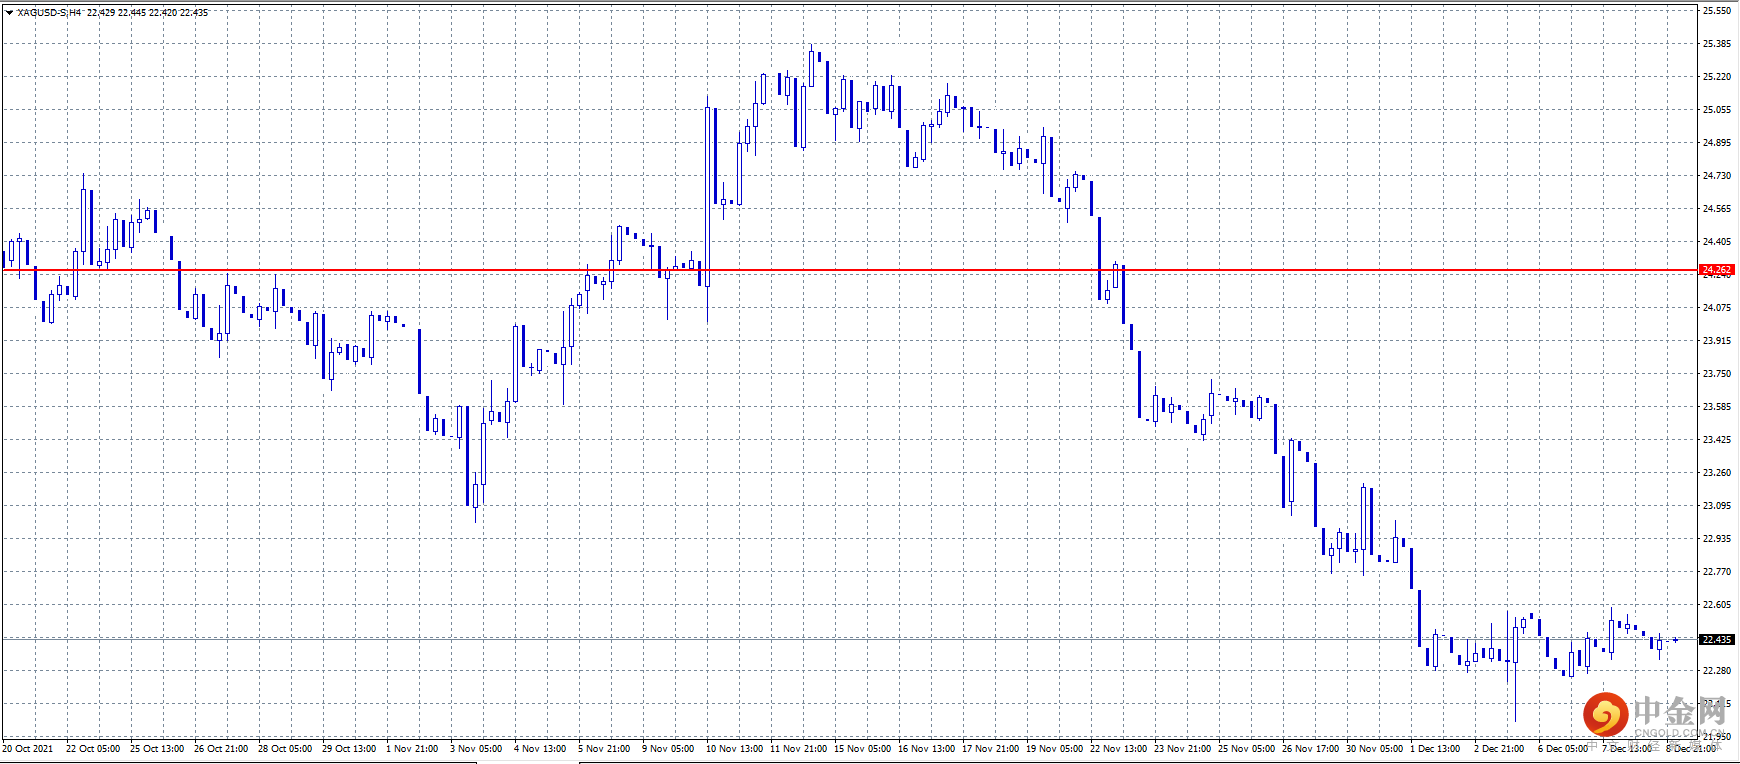Viewport: 1740px width, 764px height.
Task: Click the 24.730 price axis label
Action: click(1717, 176)
